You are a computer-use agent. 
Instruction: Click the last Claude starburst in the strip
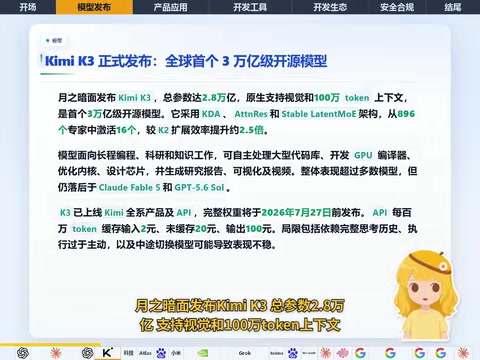point(463,353)
